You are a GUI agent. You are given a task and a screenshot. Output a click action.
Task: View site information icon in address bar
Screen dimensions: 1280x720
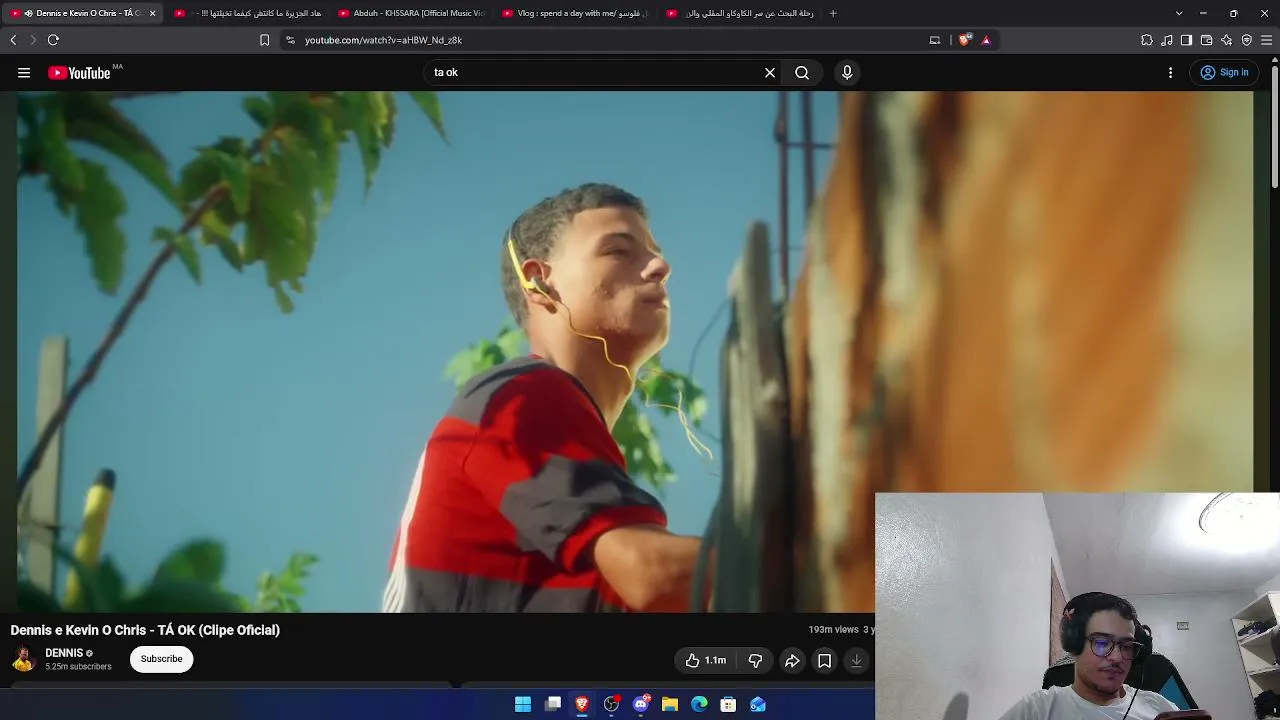290,40
